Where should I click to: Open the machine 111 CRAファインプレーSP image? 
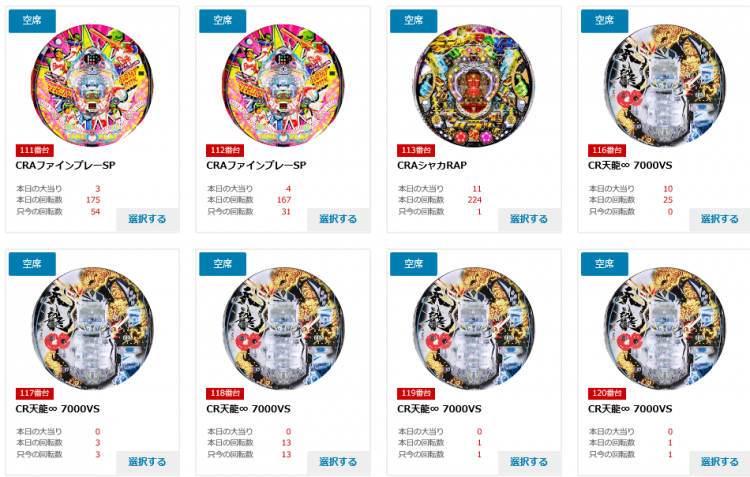click(92, 86)
